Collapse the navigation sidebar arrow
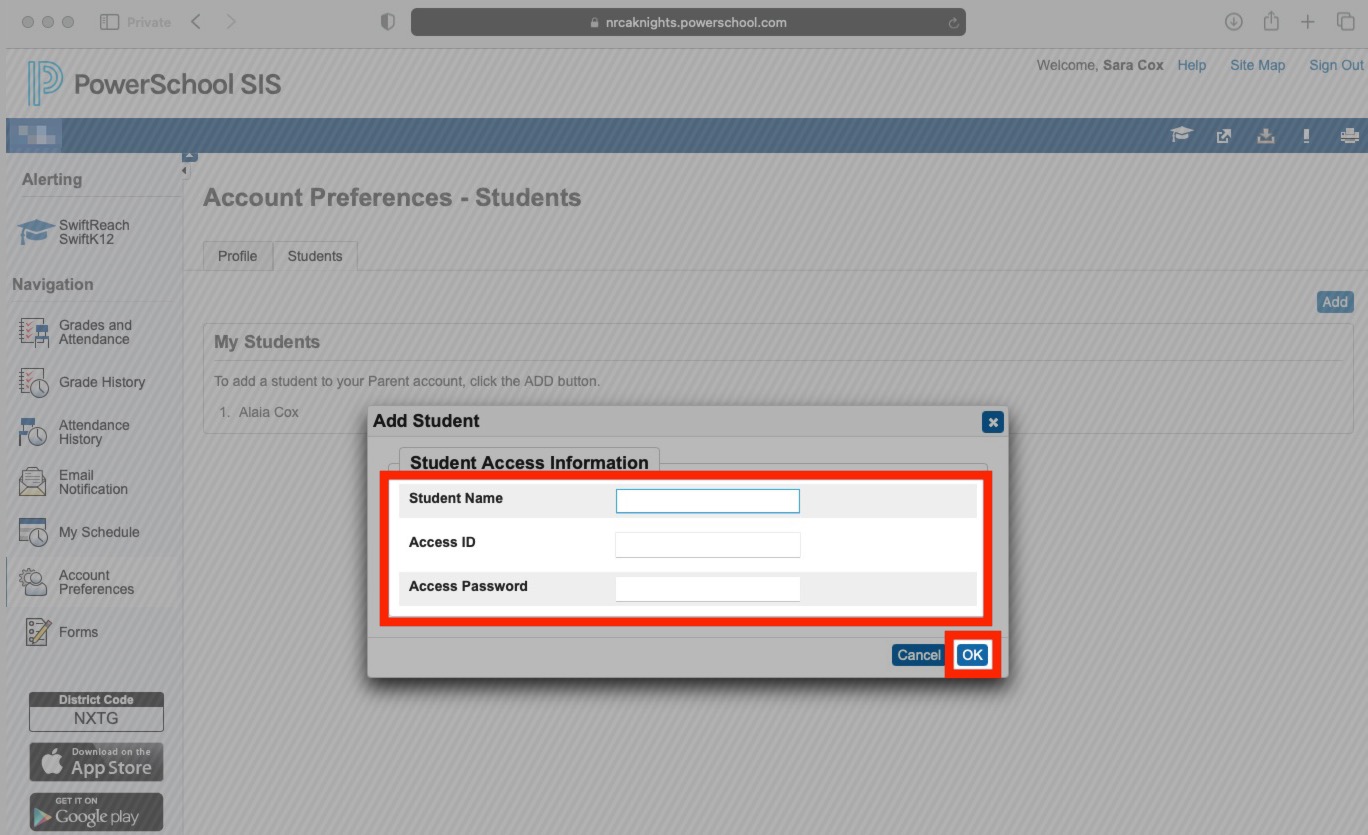This screenshot has height=835, width=1368. tap(183, 170)
